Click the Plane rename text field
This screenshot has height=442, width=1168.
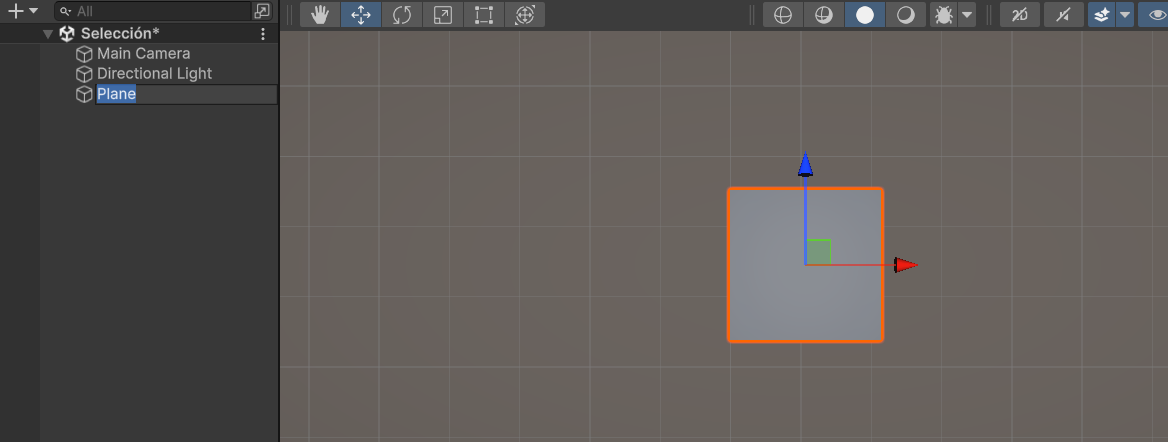coord(186,95)
